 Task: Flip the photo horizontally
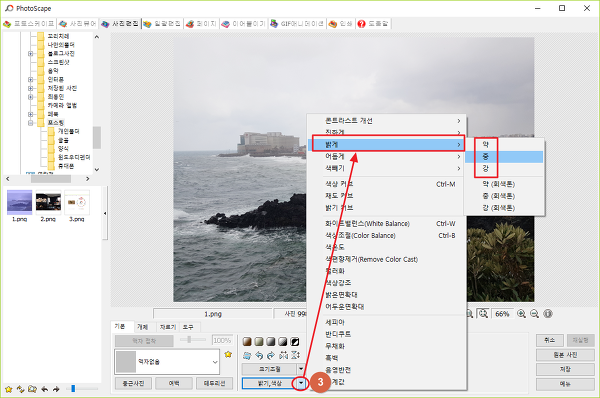click(283, 356)
